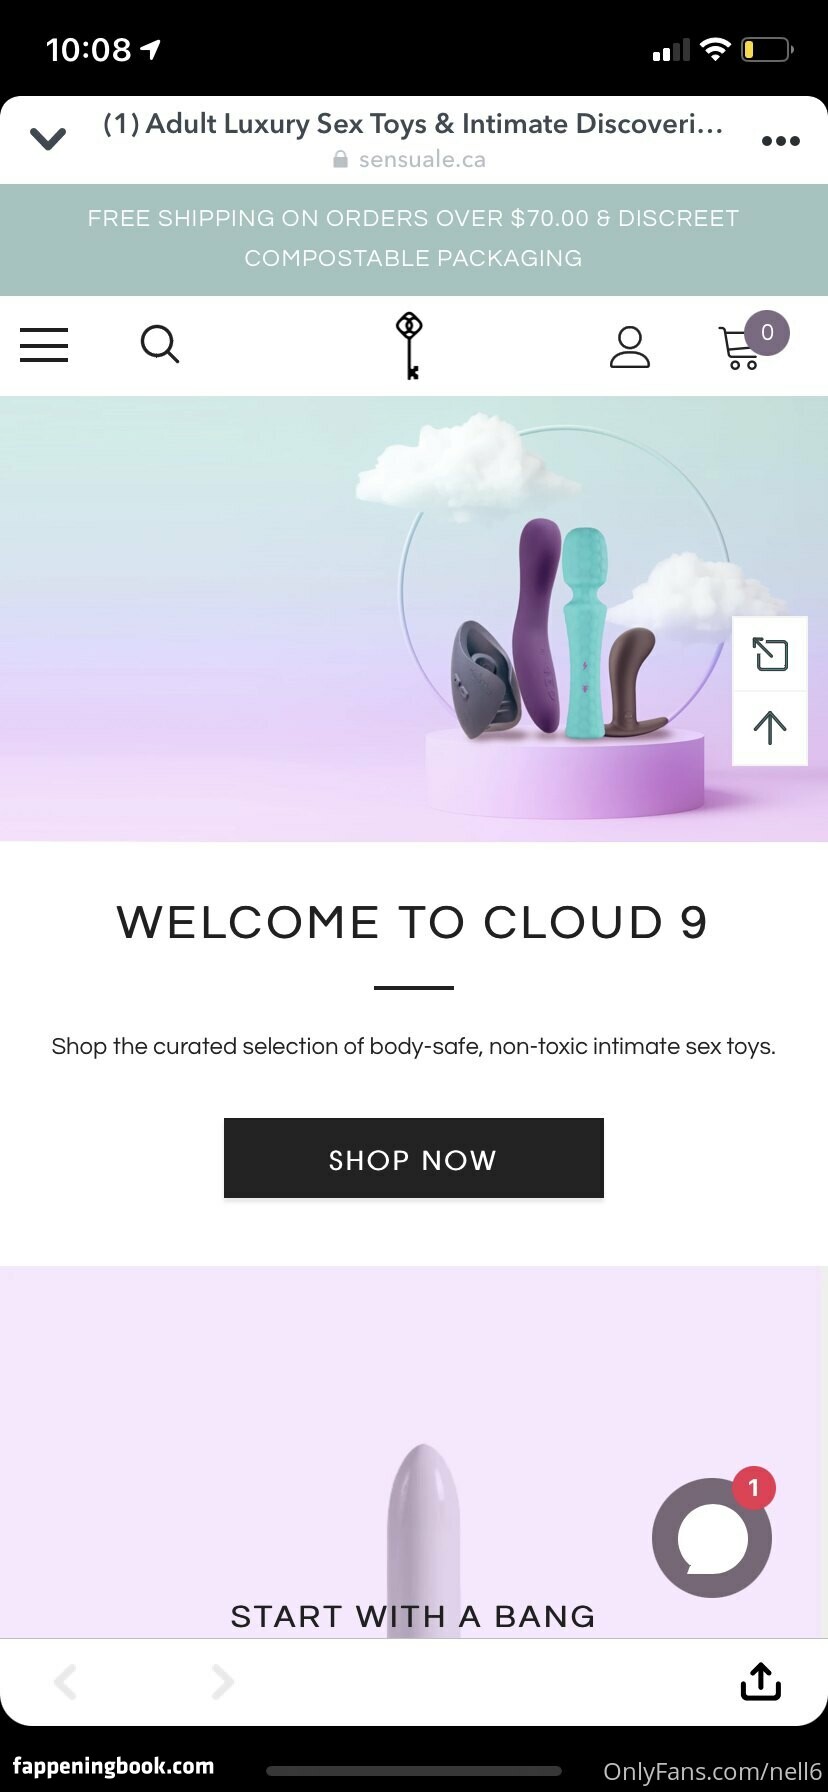Tap the cart item count badge
Viewport: 828px width, 1792px height.
tap(767, 333)
